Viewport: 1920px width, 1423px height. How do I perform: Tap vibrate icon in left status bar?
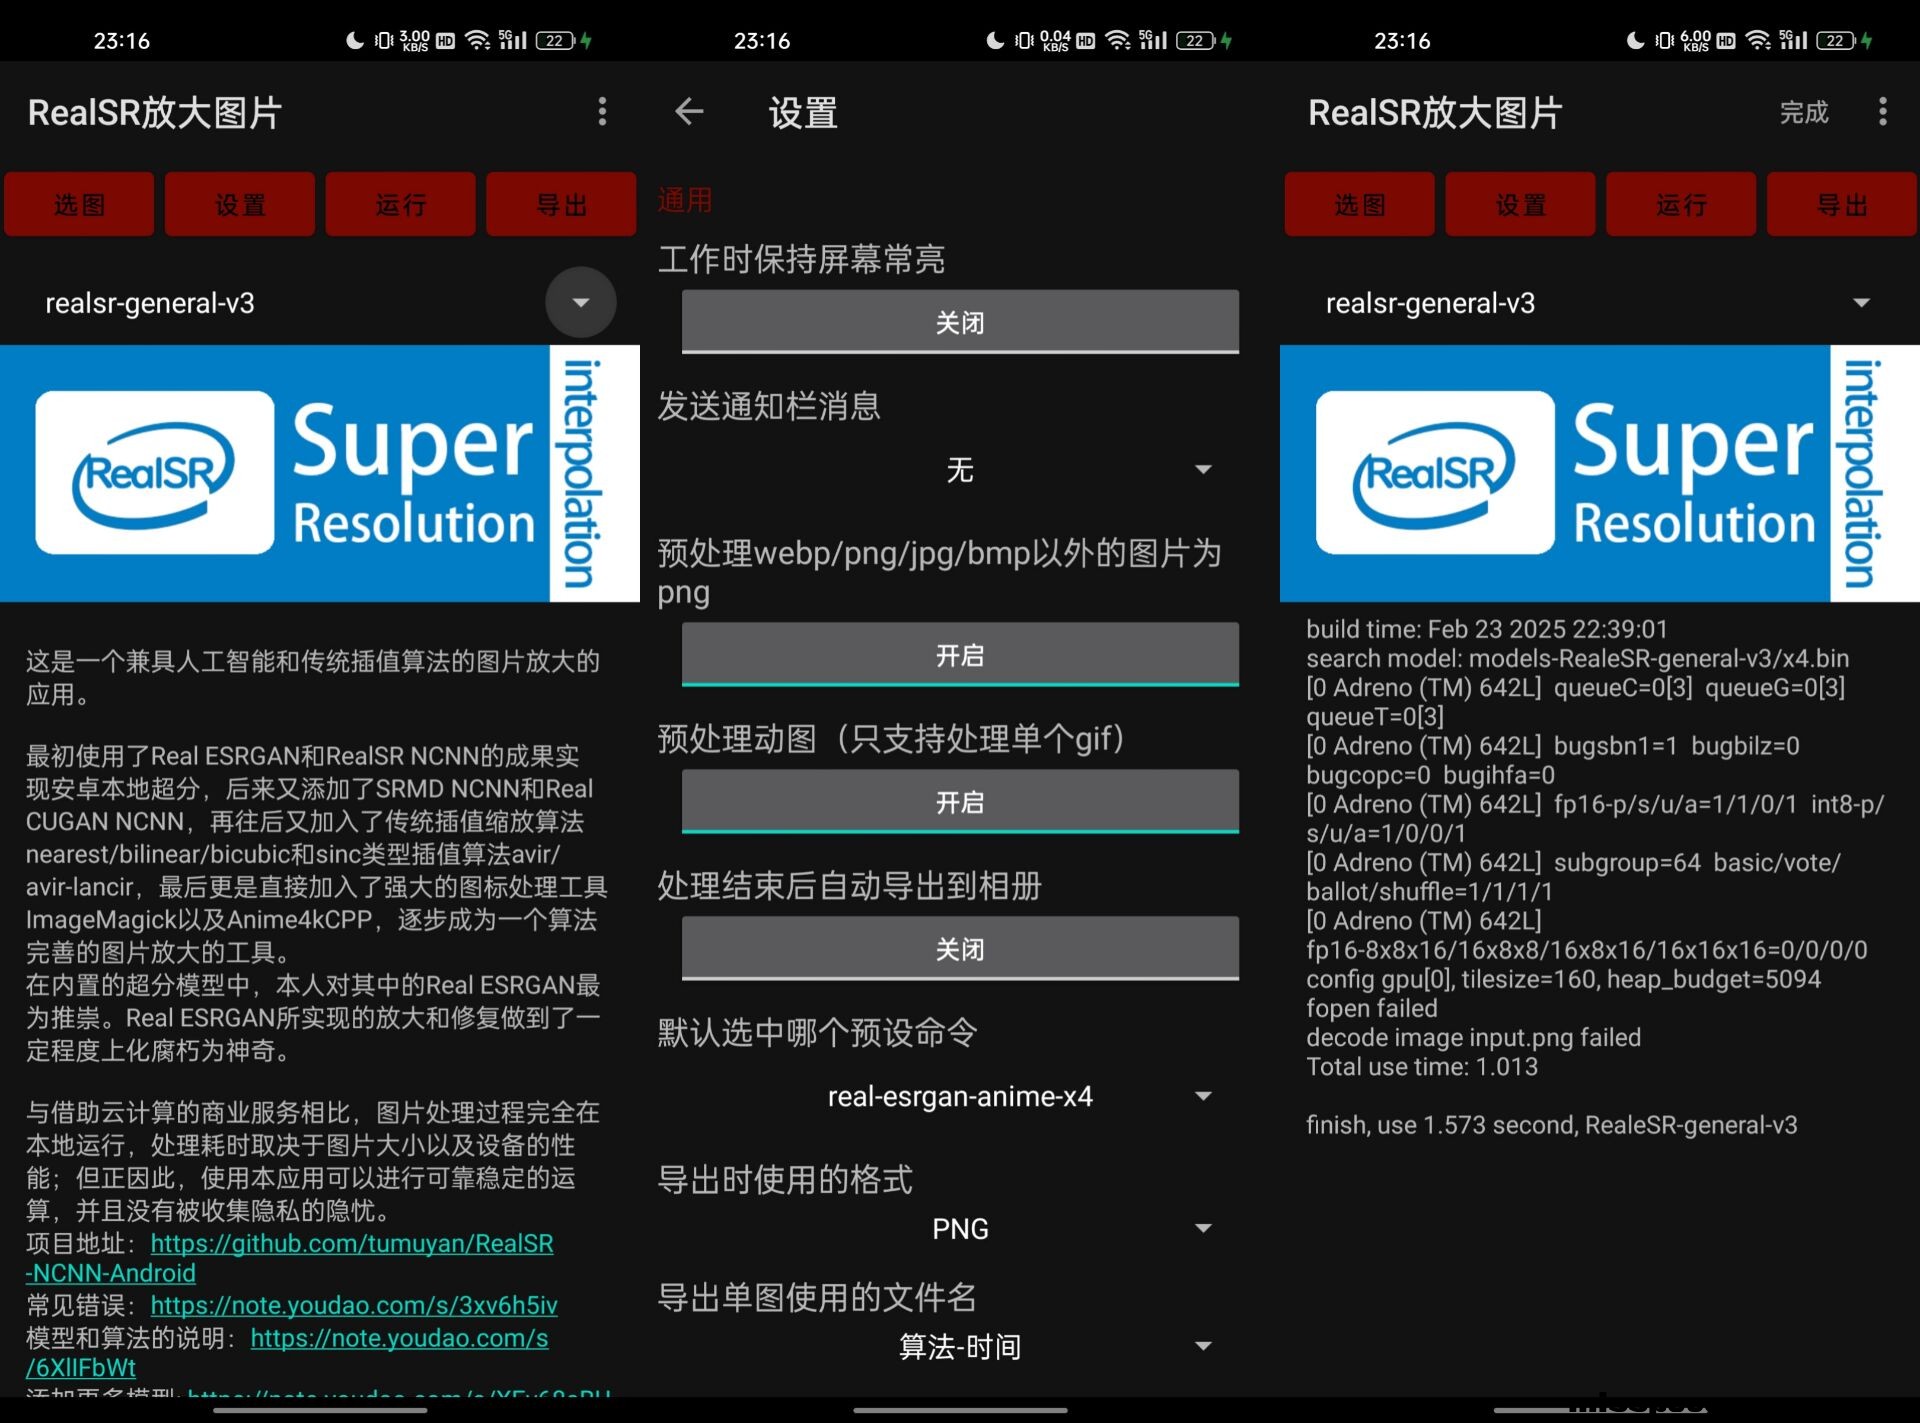click(384, 40)
